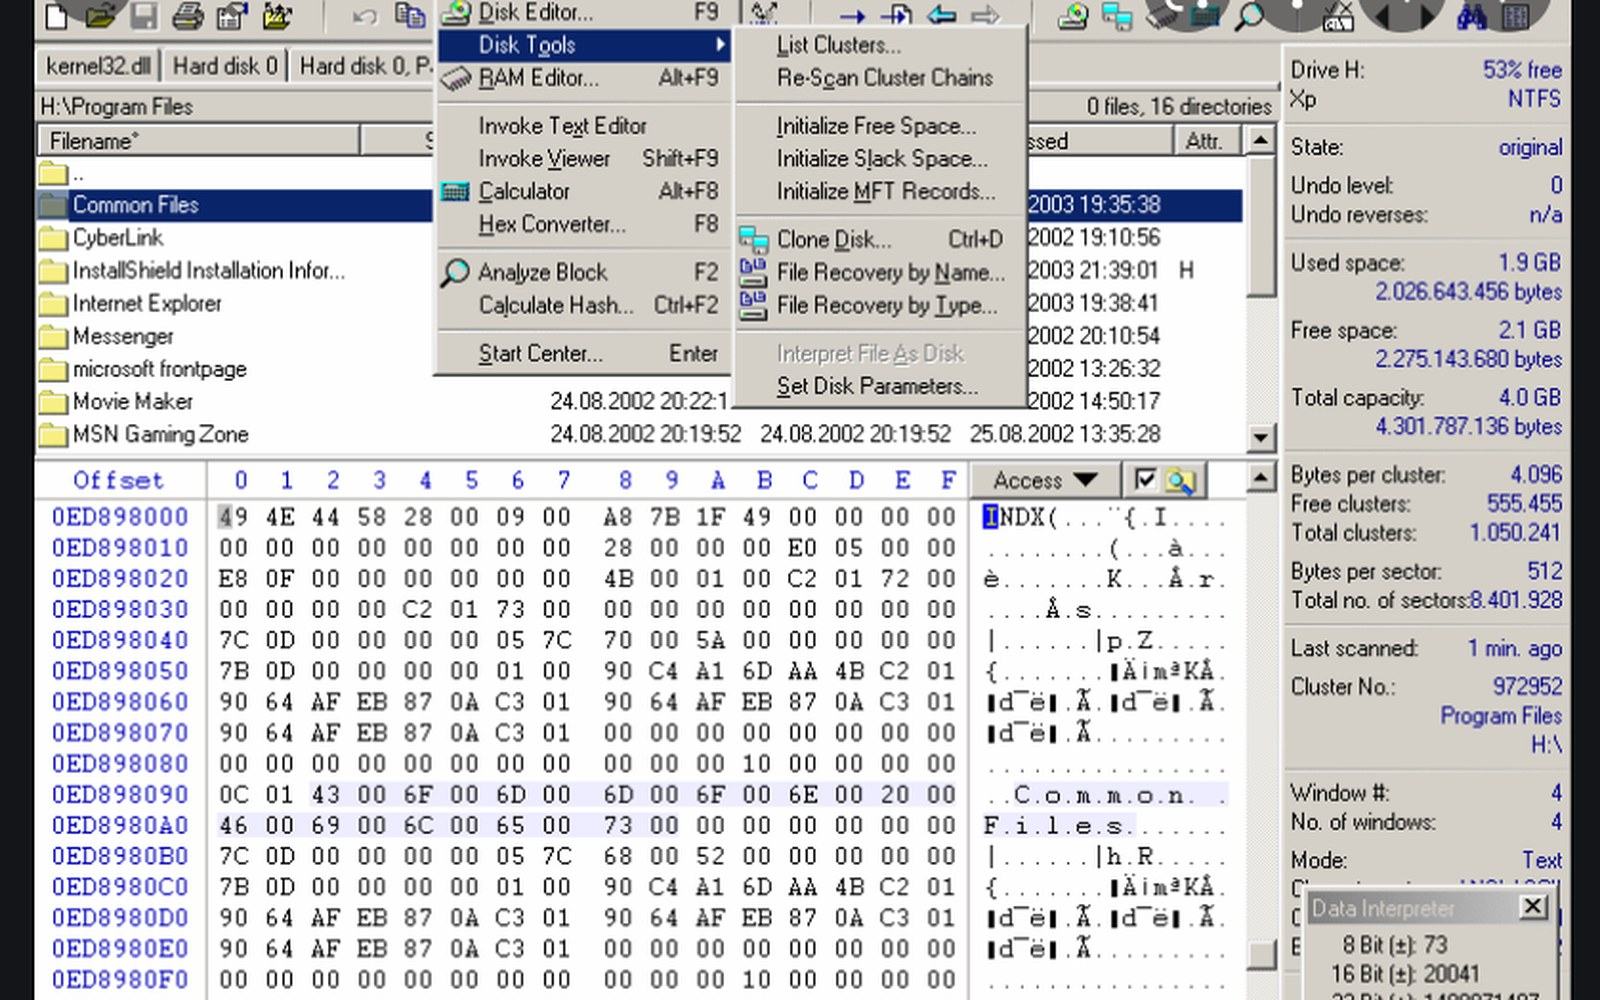The image size is (1600, 1000).
Task: Select Calculate Hash menu entry
Action: [x=584, y=306]
